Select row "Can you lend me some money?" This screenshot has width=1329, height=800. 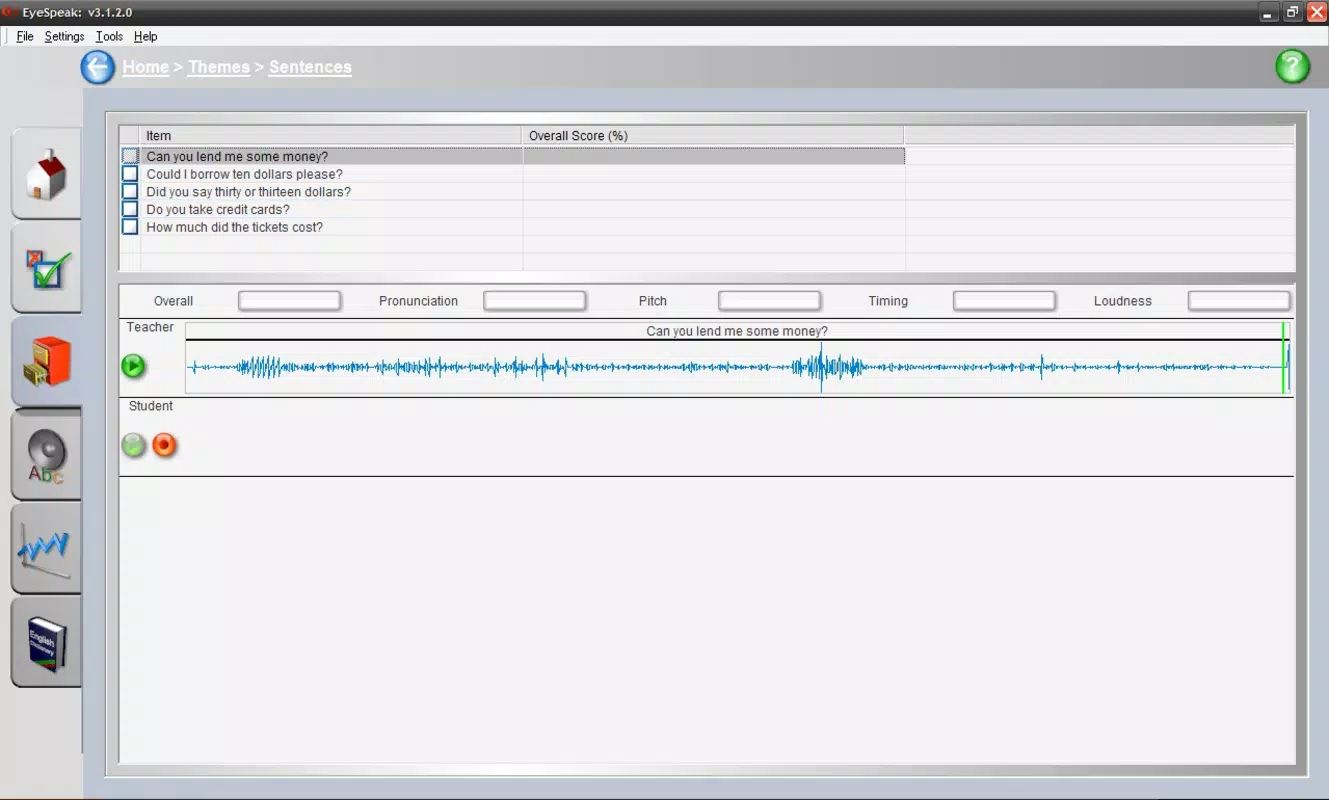512,156
